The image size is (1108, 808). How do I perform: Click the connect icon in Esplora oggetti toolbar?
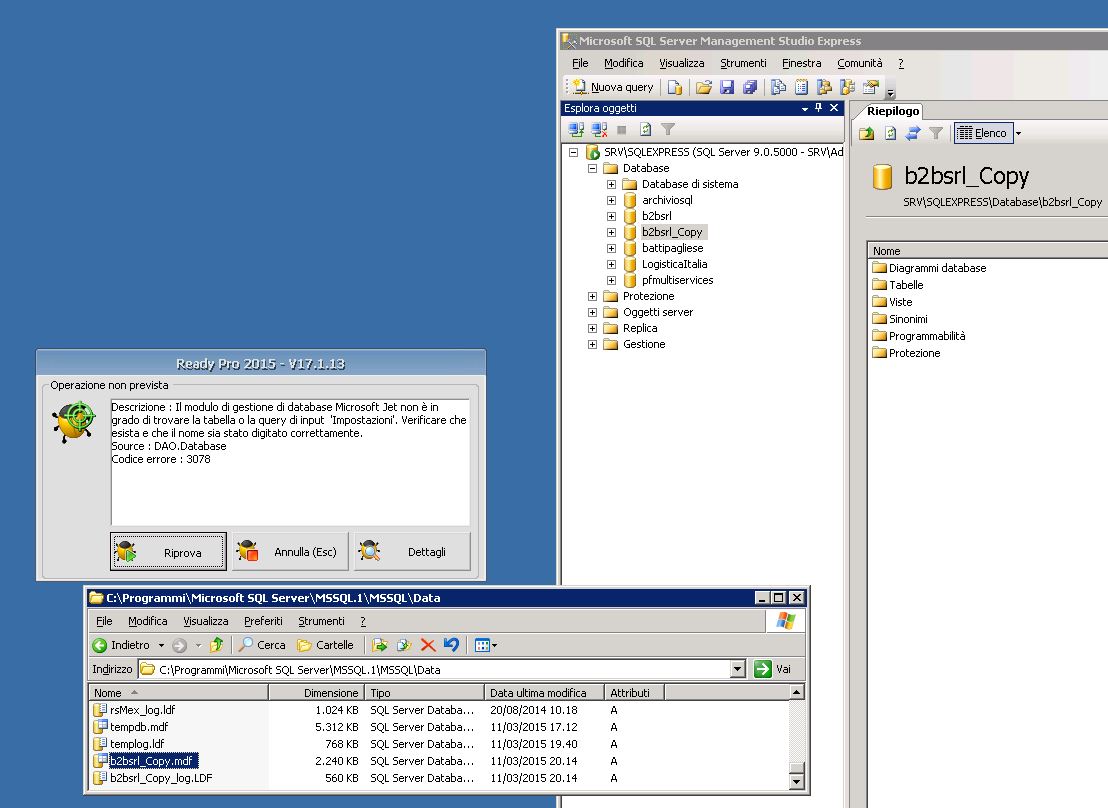coord(576,129)
